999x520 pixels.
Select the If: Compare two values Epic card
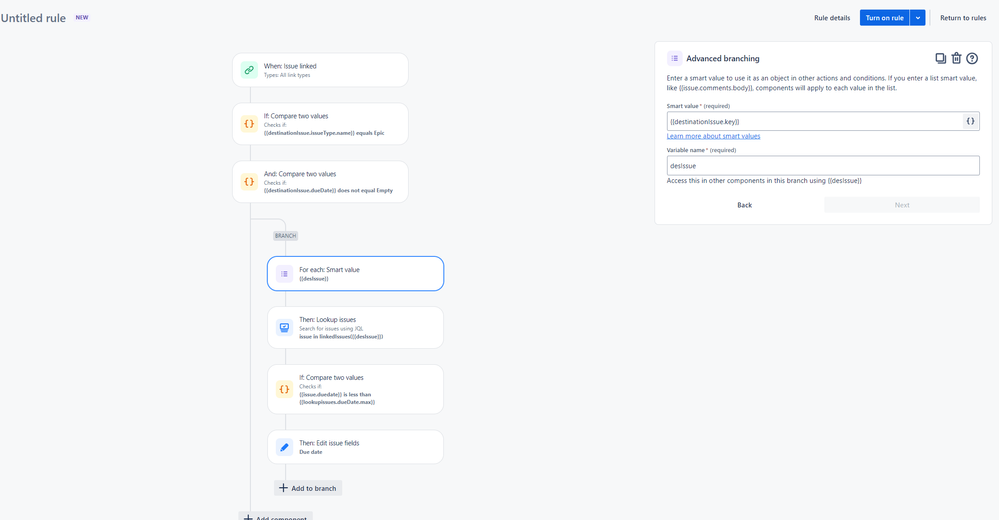[320, 124]
